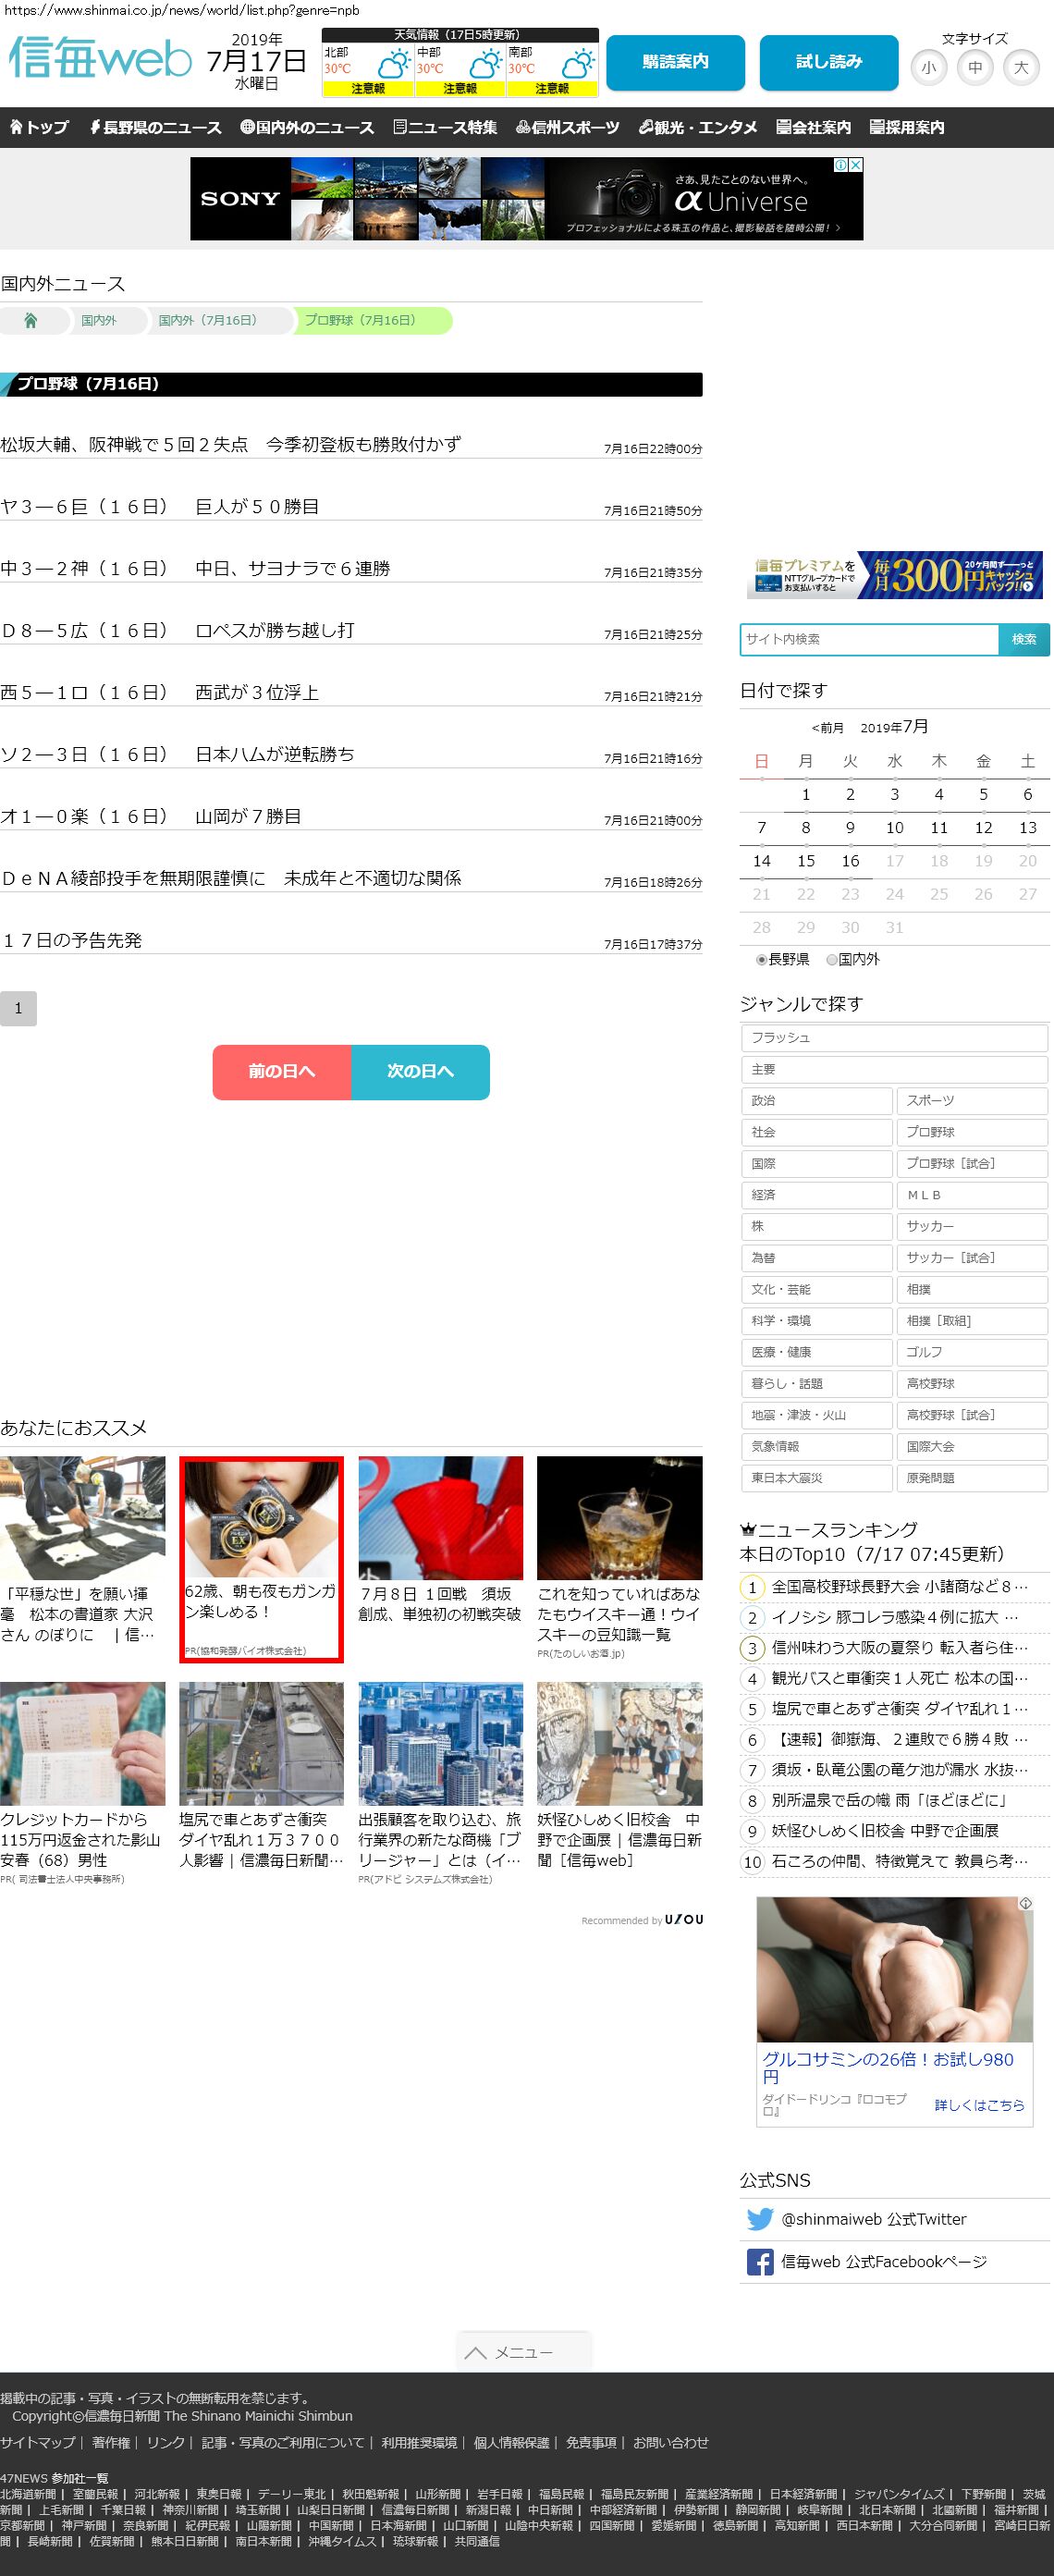Screen dimensions: 1054x2576
Task: Go to previous month in calendar
Action: click(x=827, y=728)
